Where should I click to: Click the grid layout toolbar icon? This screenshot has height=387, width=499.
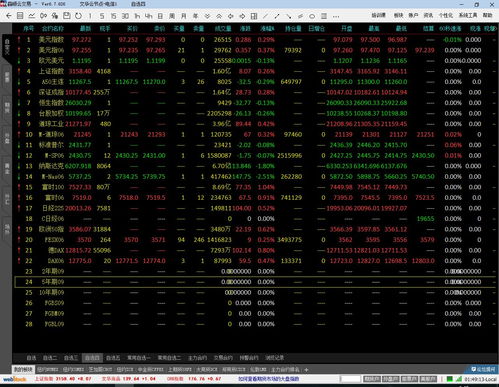pos(254,16)
